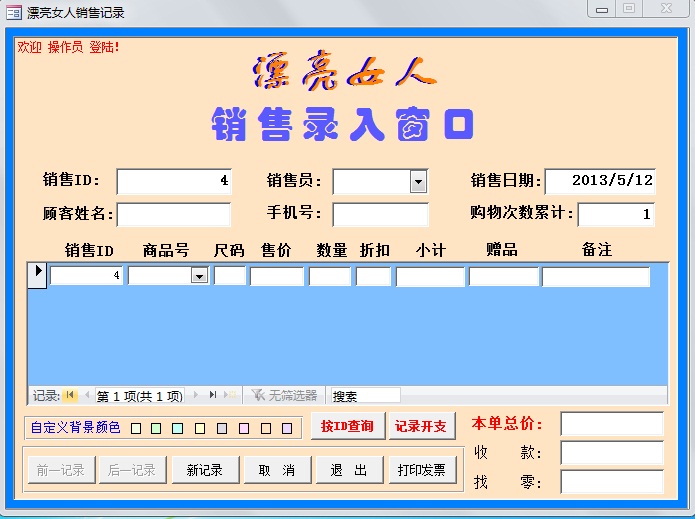Click the 购物次数累计 field
This screenshot has height=519, width=695.
point(616,215)
